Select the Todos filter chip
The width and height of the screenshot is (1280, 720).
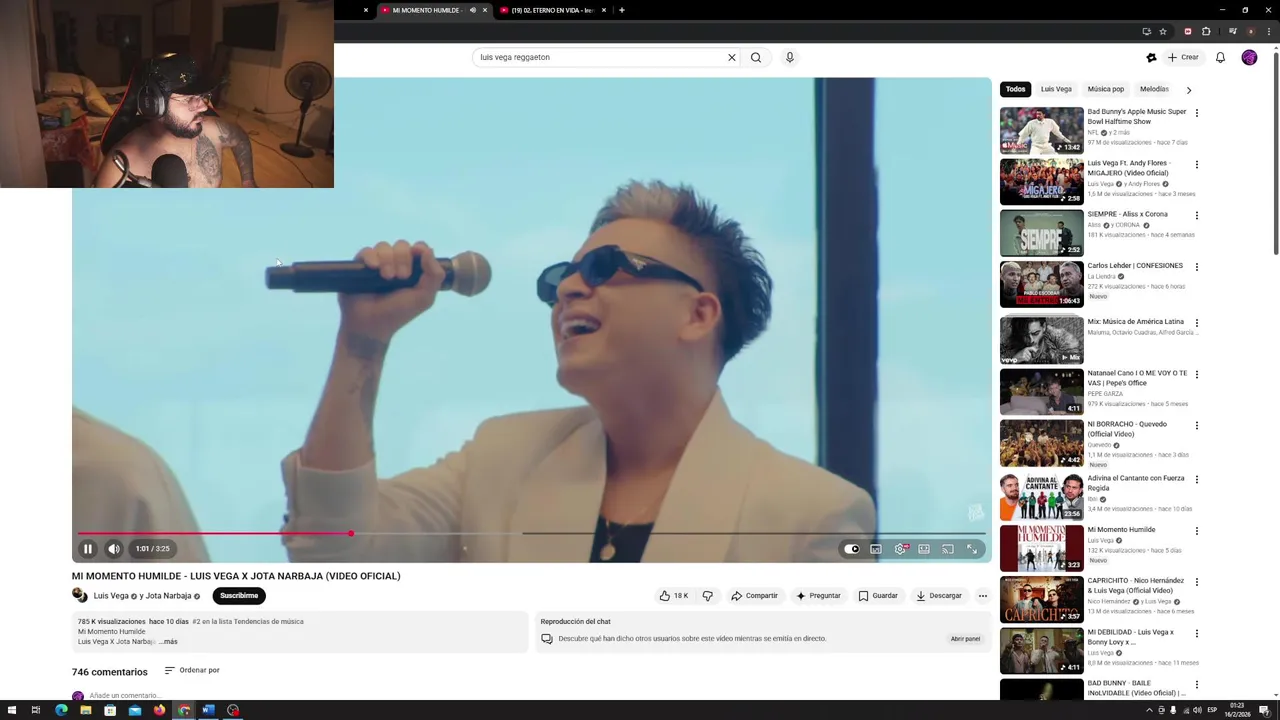(1015, 89)
